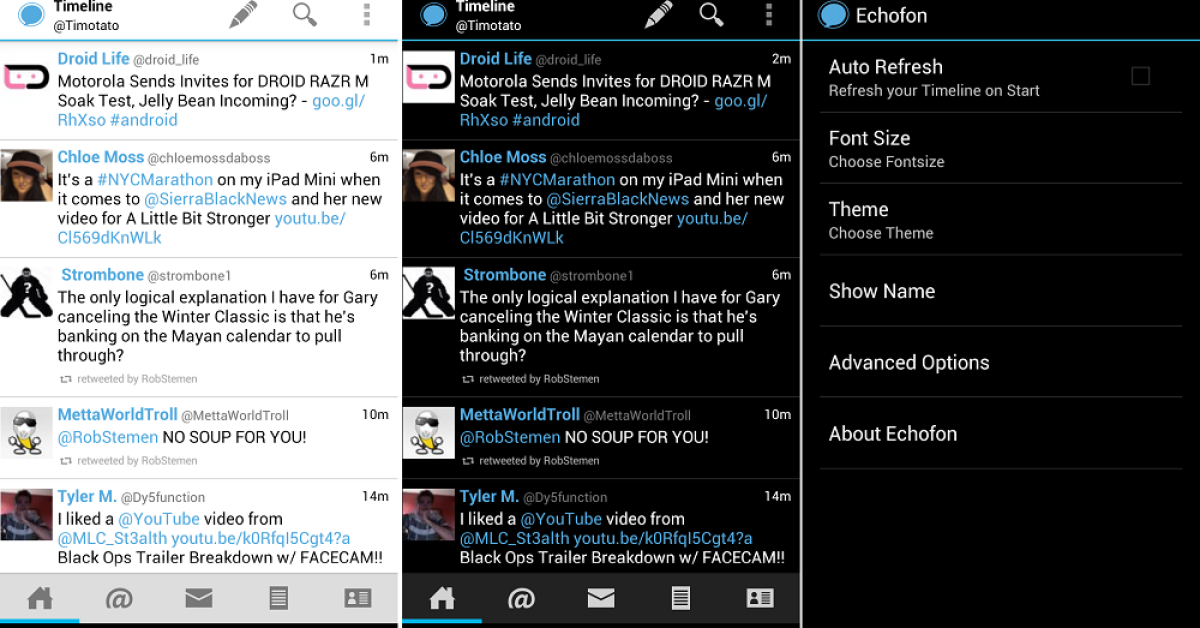This screenshot has height=628, width=1200.
Task: Click Tyler M. name in light theme
Action: [87, 496]
